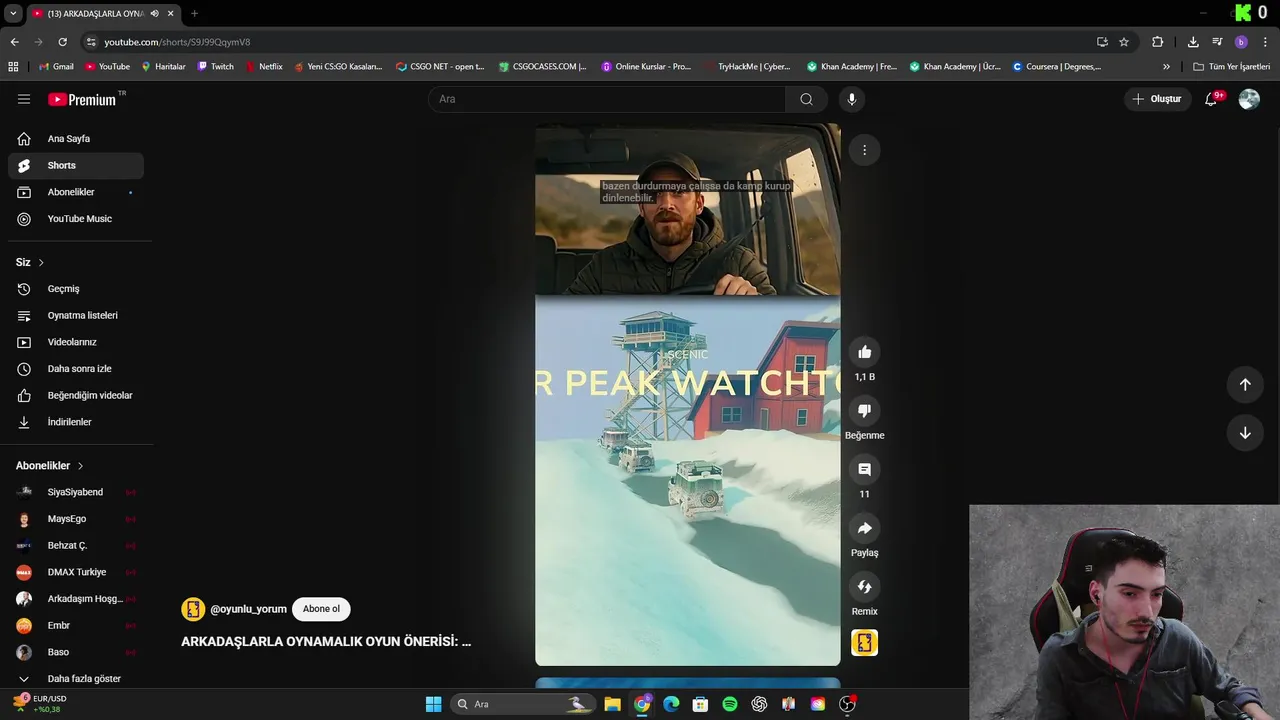Open Chrome downloads
Screen dimensions: 1280x720
tap(1193, 42)
